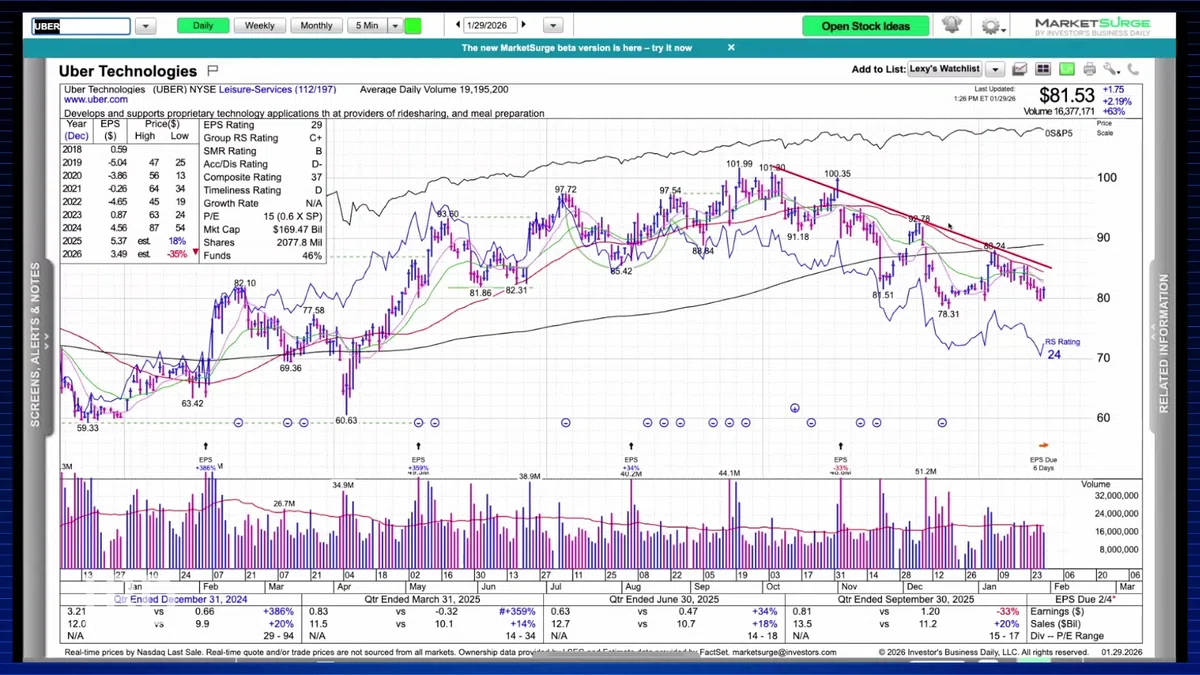Go to the previous date with left arrow
1200x675 pixels.
456,25
